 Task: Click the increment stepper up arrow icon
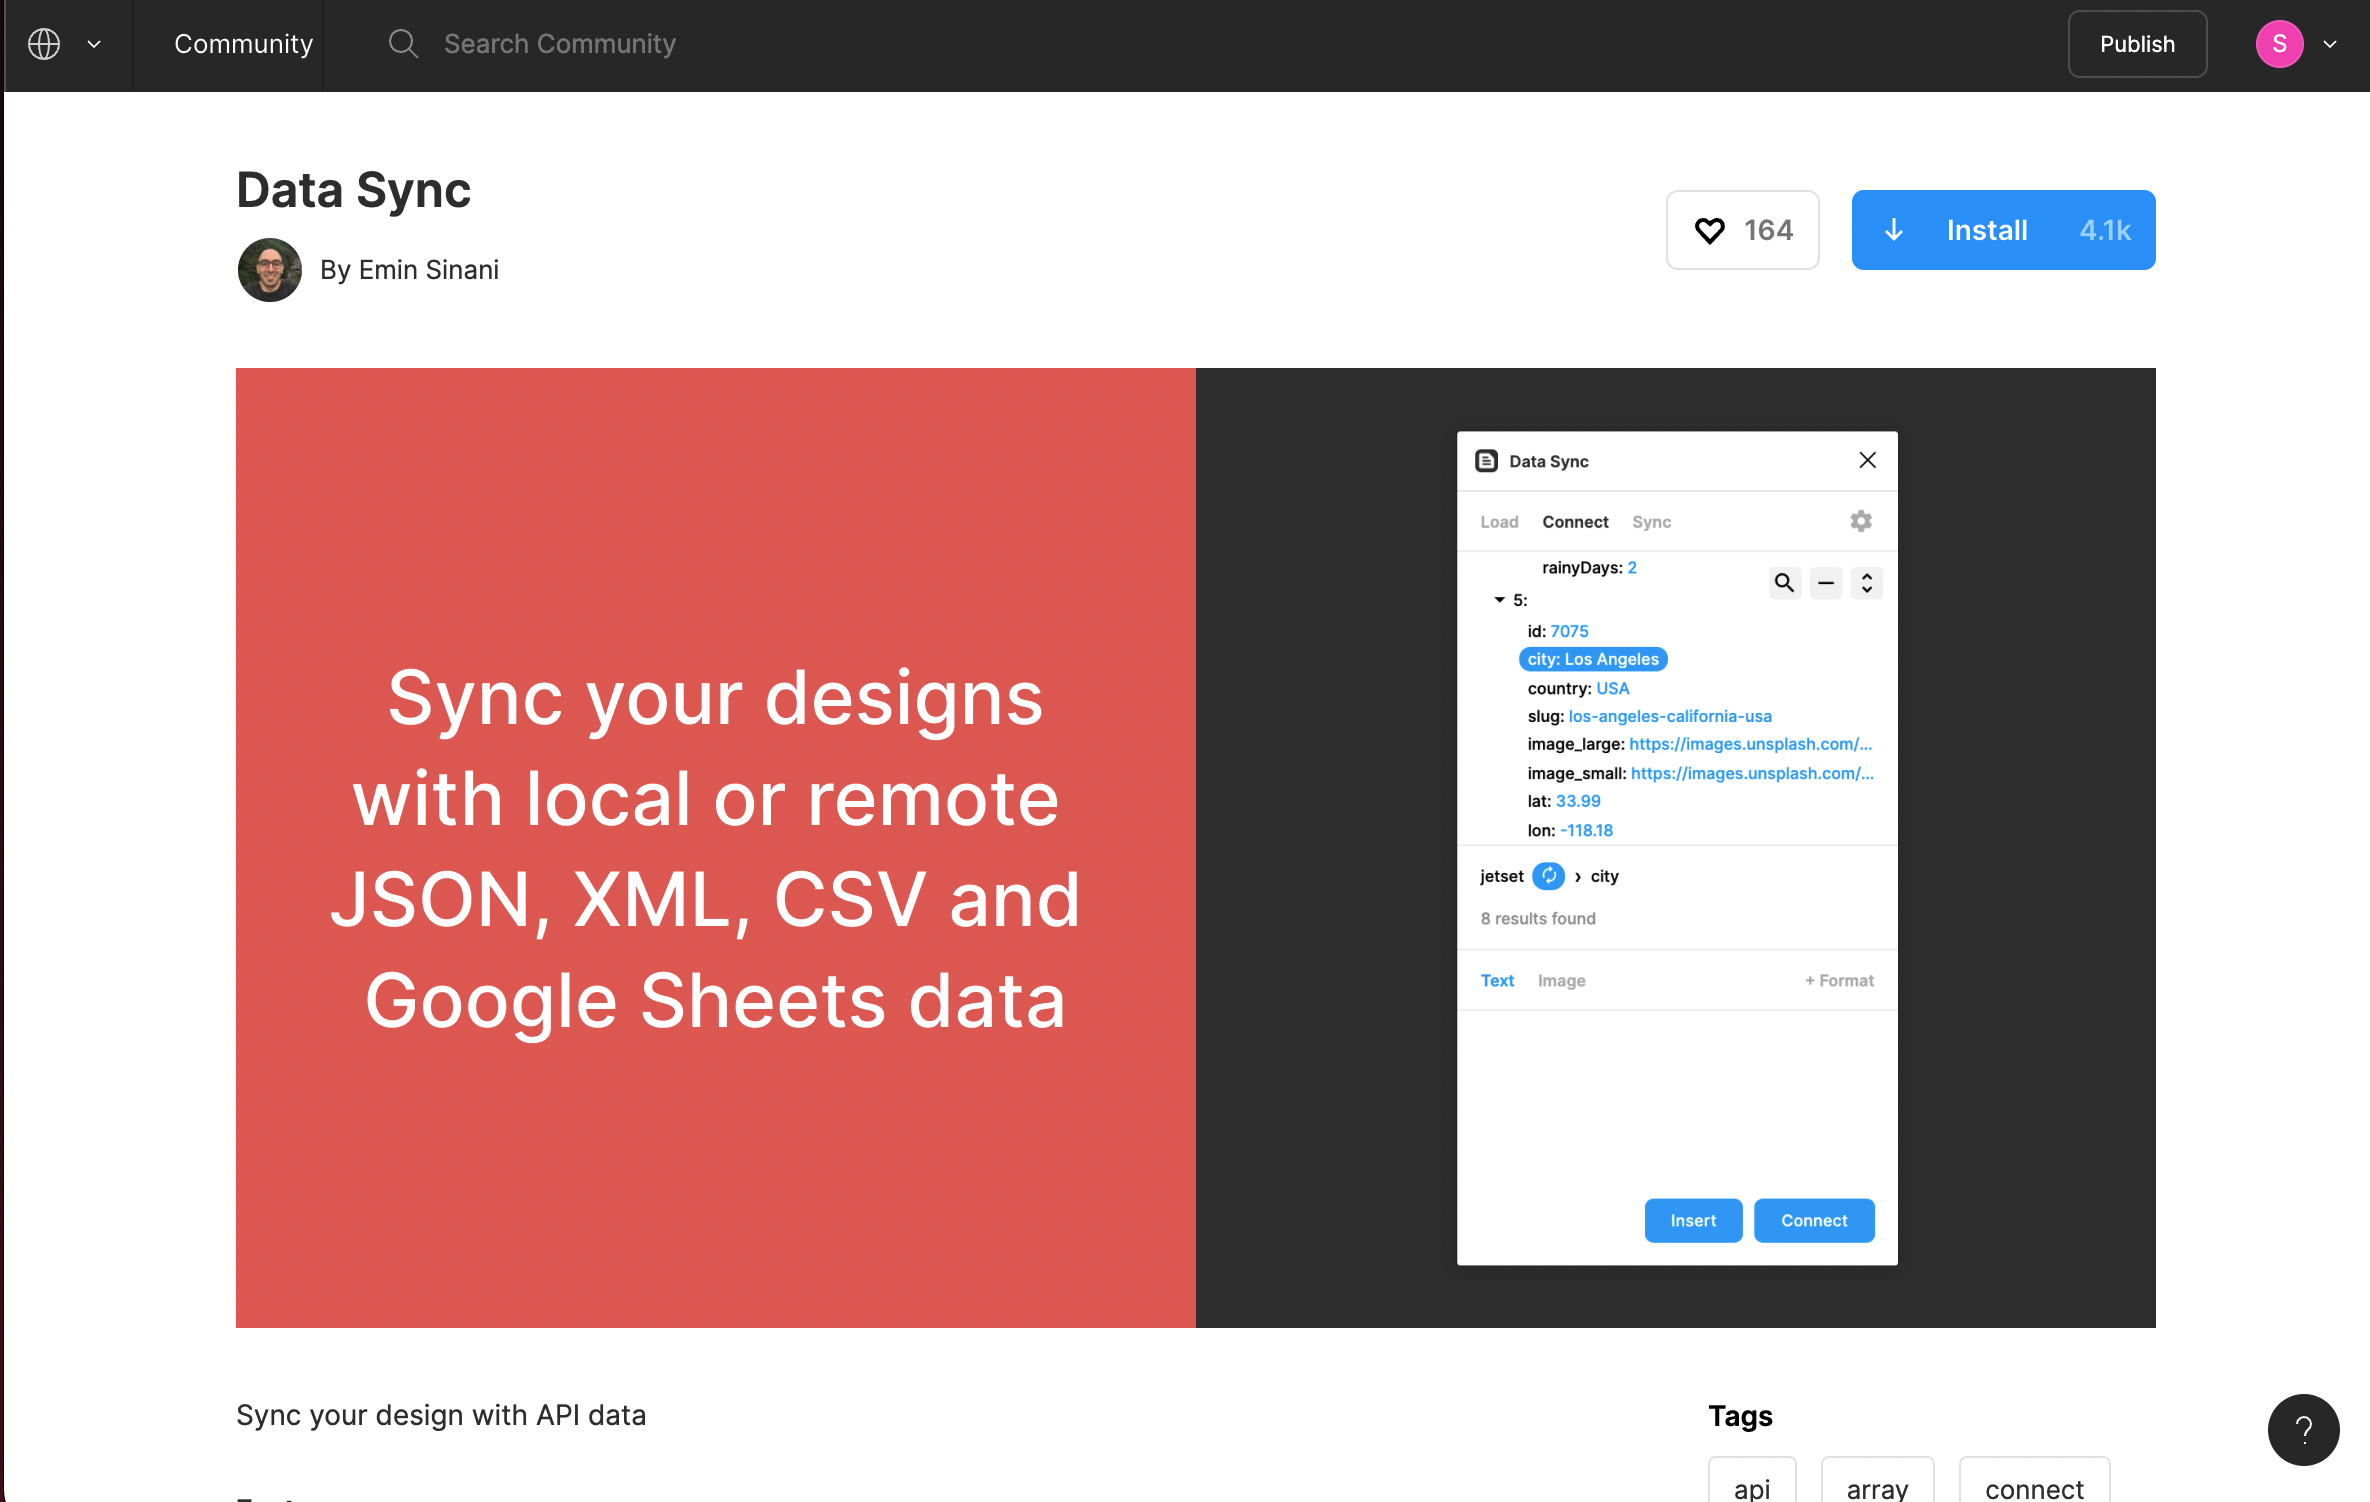(1867, 573)
